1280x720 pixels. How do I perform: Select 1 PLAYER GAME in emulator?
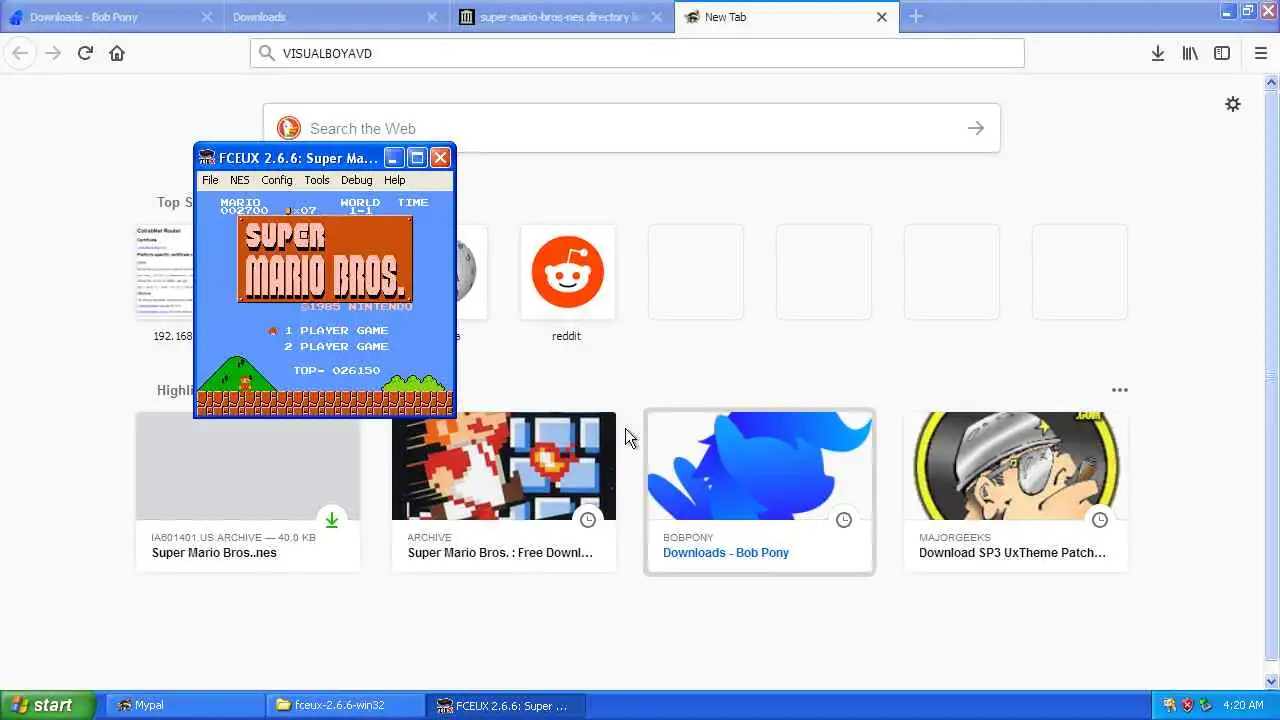(x=336, y=330)
